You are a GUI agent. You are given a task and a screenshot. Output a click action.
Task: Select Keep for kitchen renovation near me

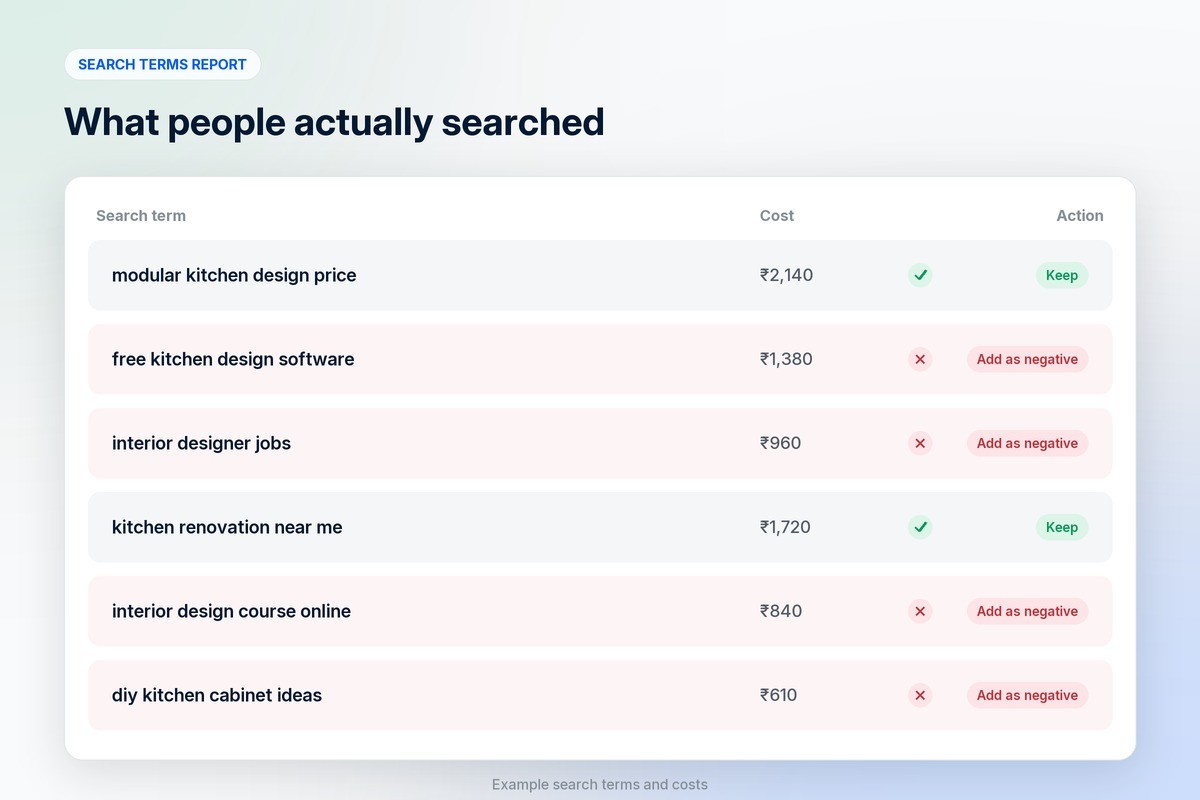coord(1062,527)
